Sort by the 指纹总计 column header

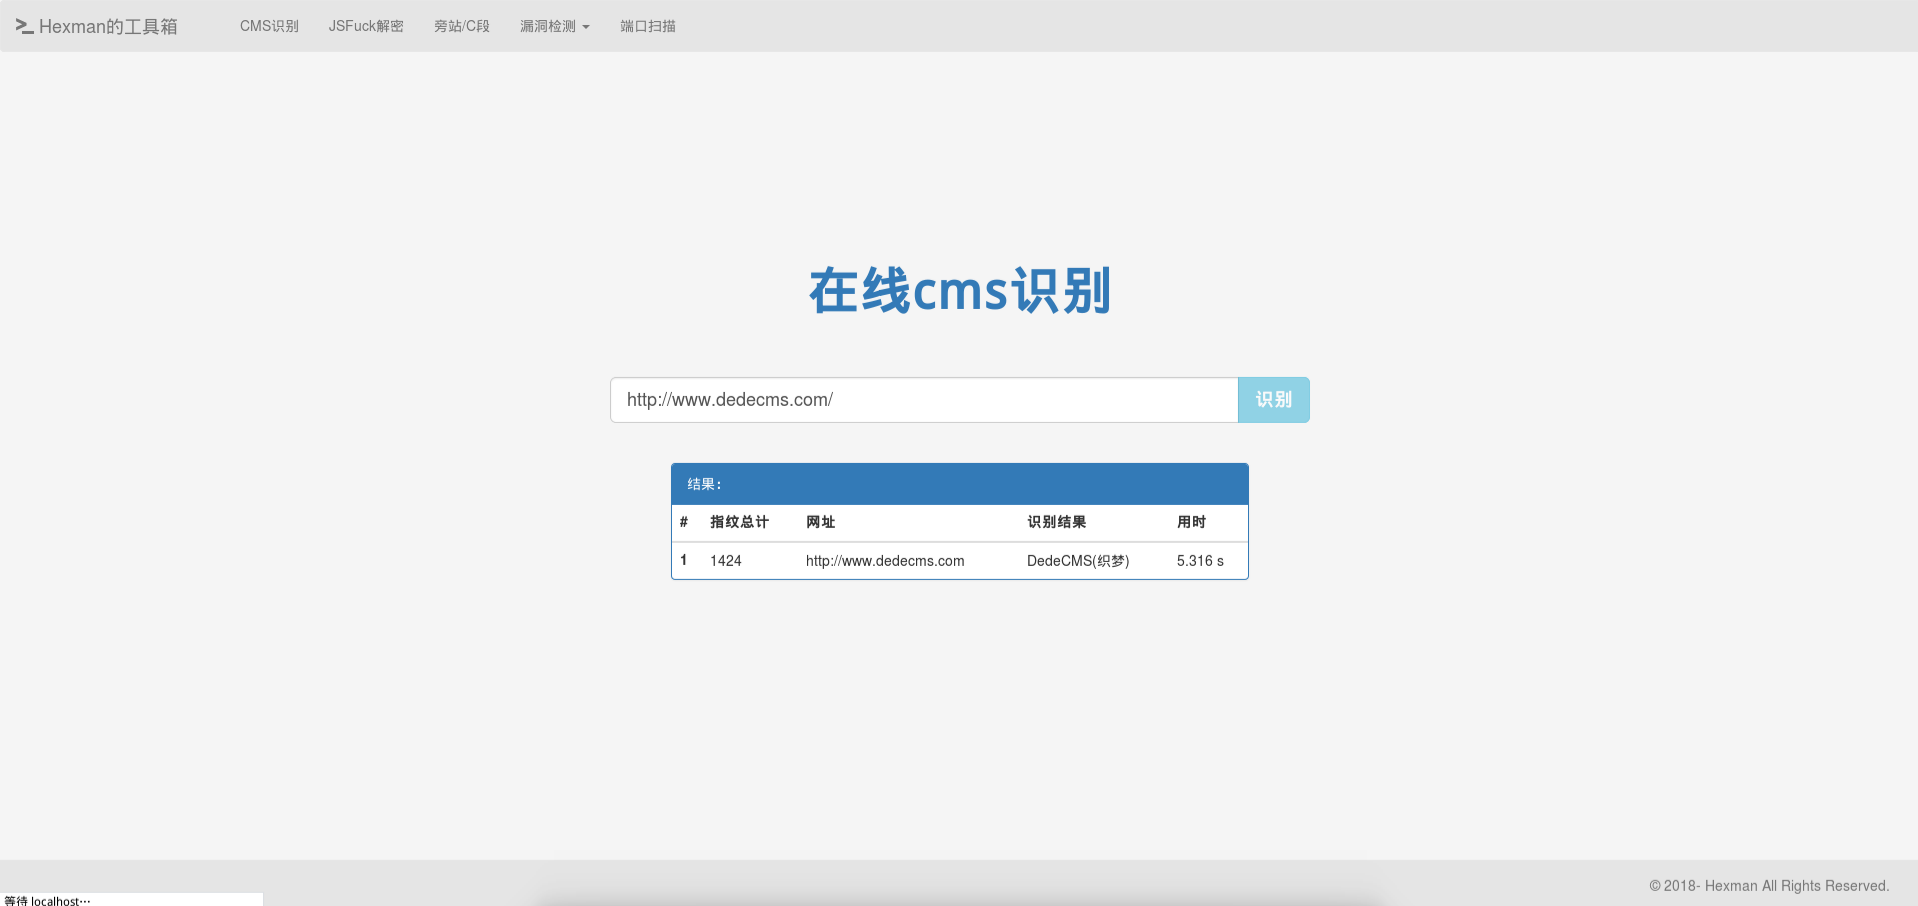pos(739,522)
